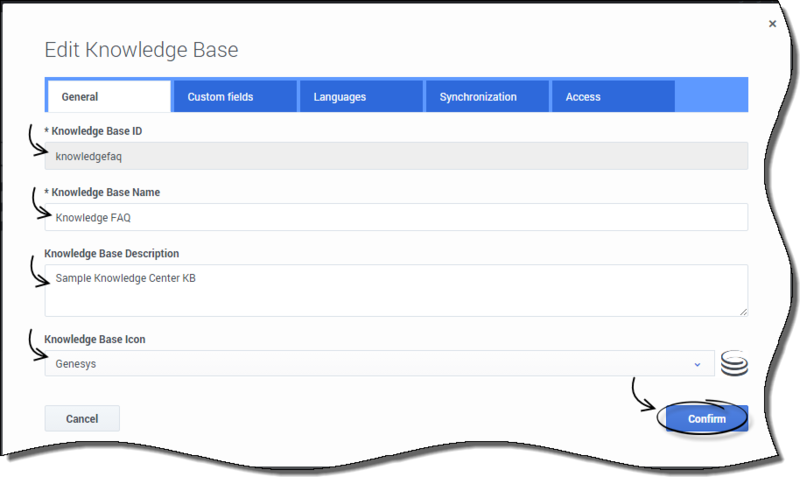The image size is (800, 477).
Task: Click the Knowledge Base Icon label
Action: [x=95, y=339]
